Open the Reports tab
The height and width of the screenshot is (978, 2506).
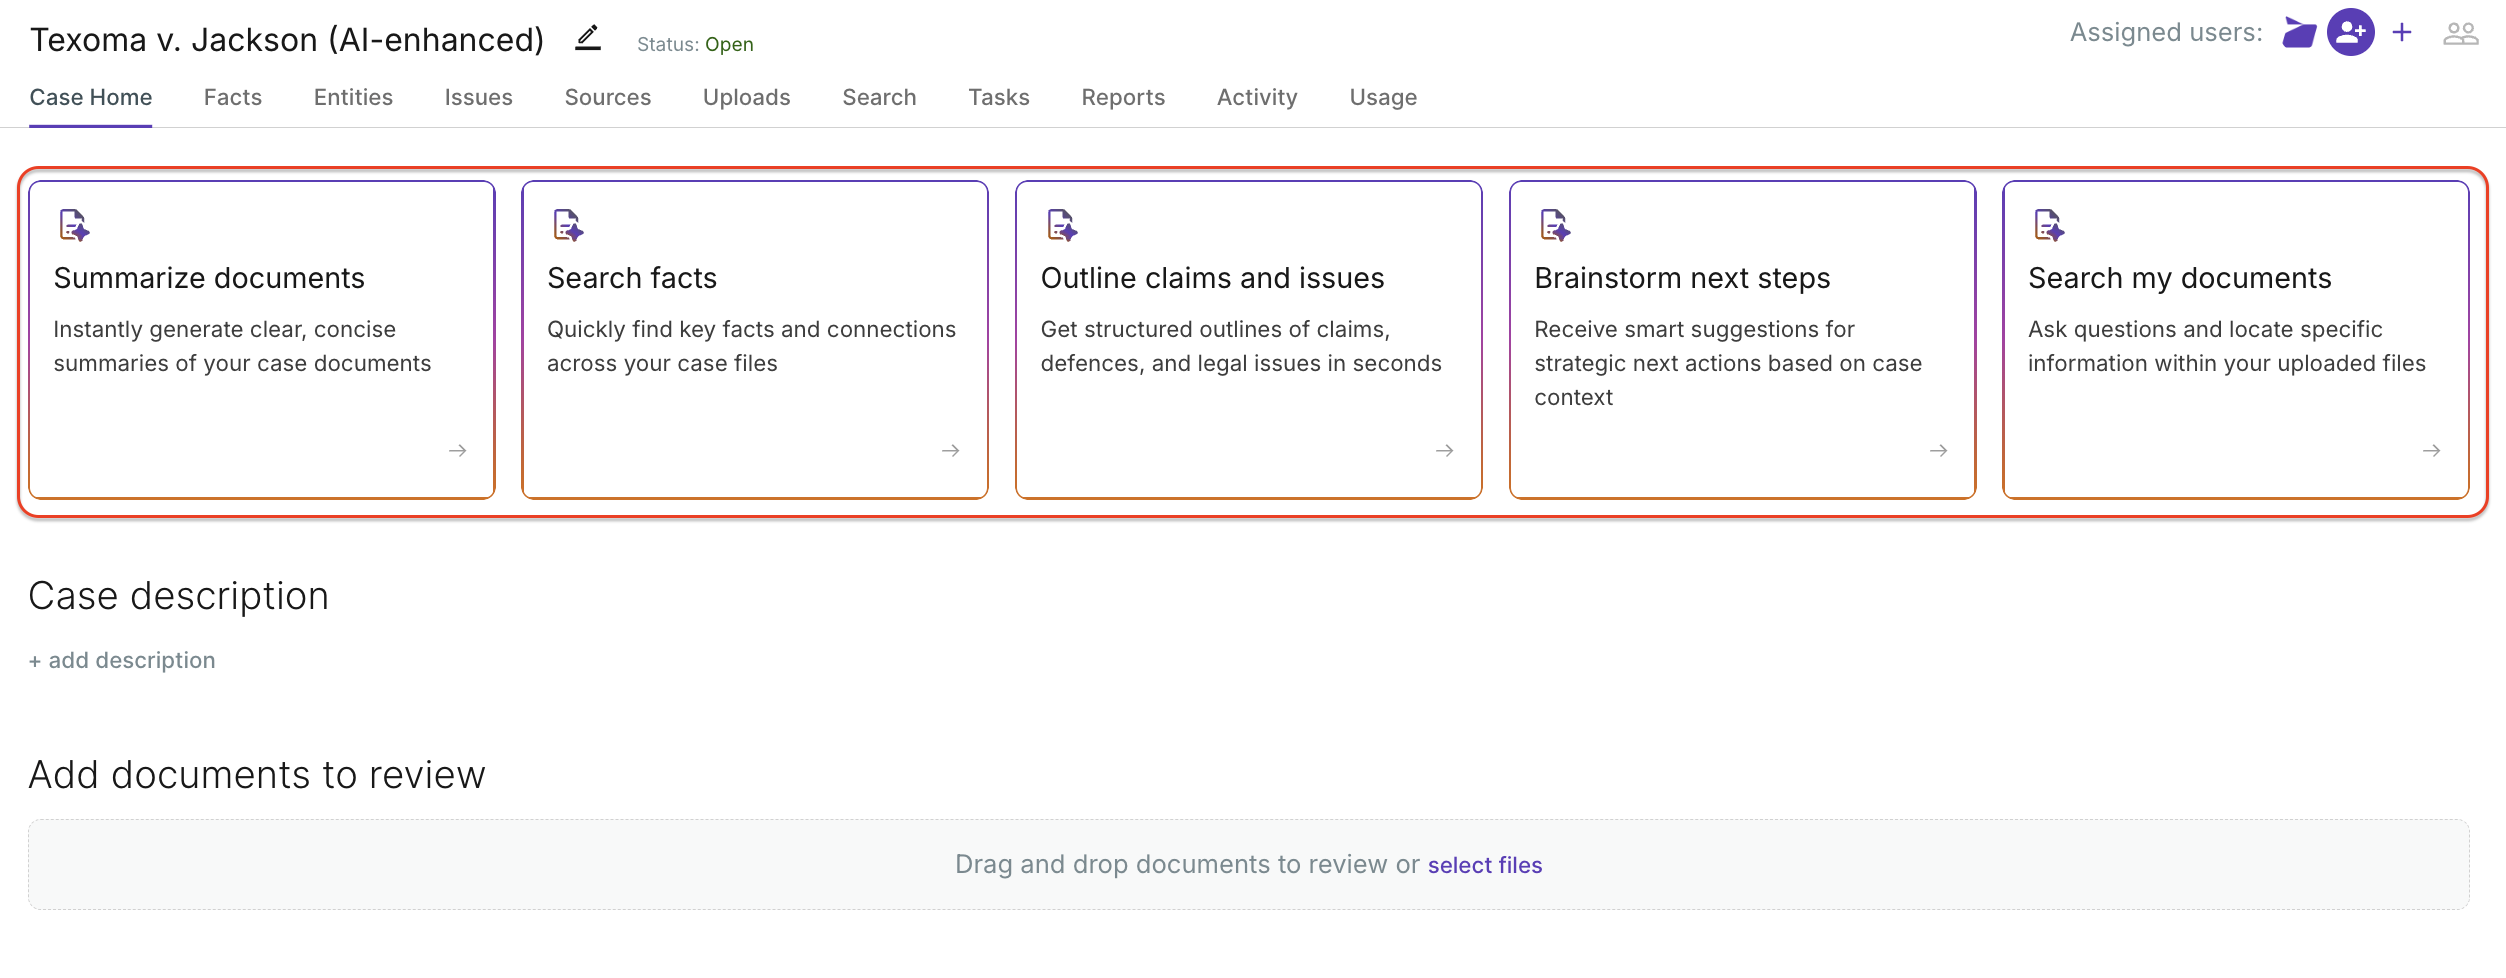tap(1123, 97)
